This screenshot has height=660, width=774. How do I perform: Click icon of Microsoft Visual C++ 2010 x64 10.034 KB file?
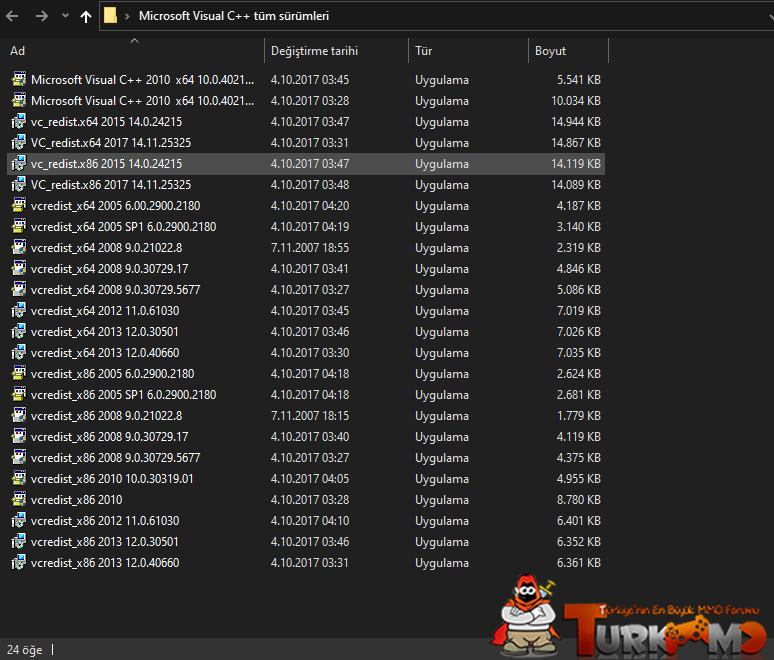[19, 101]
